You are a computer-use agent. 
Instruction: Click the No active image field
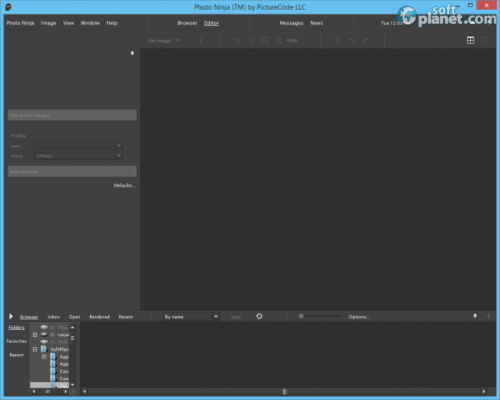tap(72, 115)
